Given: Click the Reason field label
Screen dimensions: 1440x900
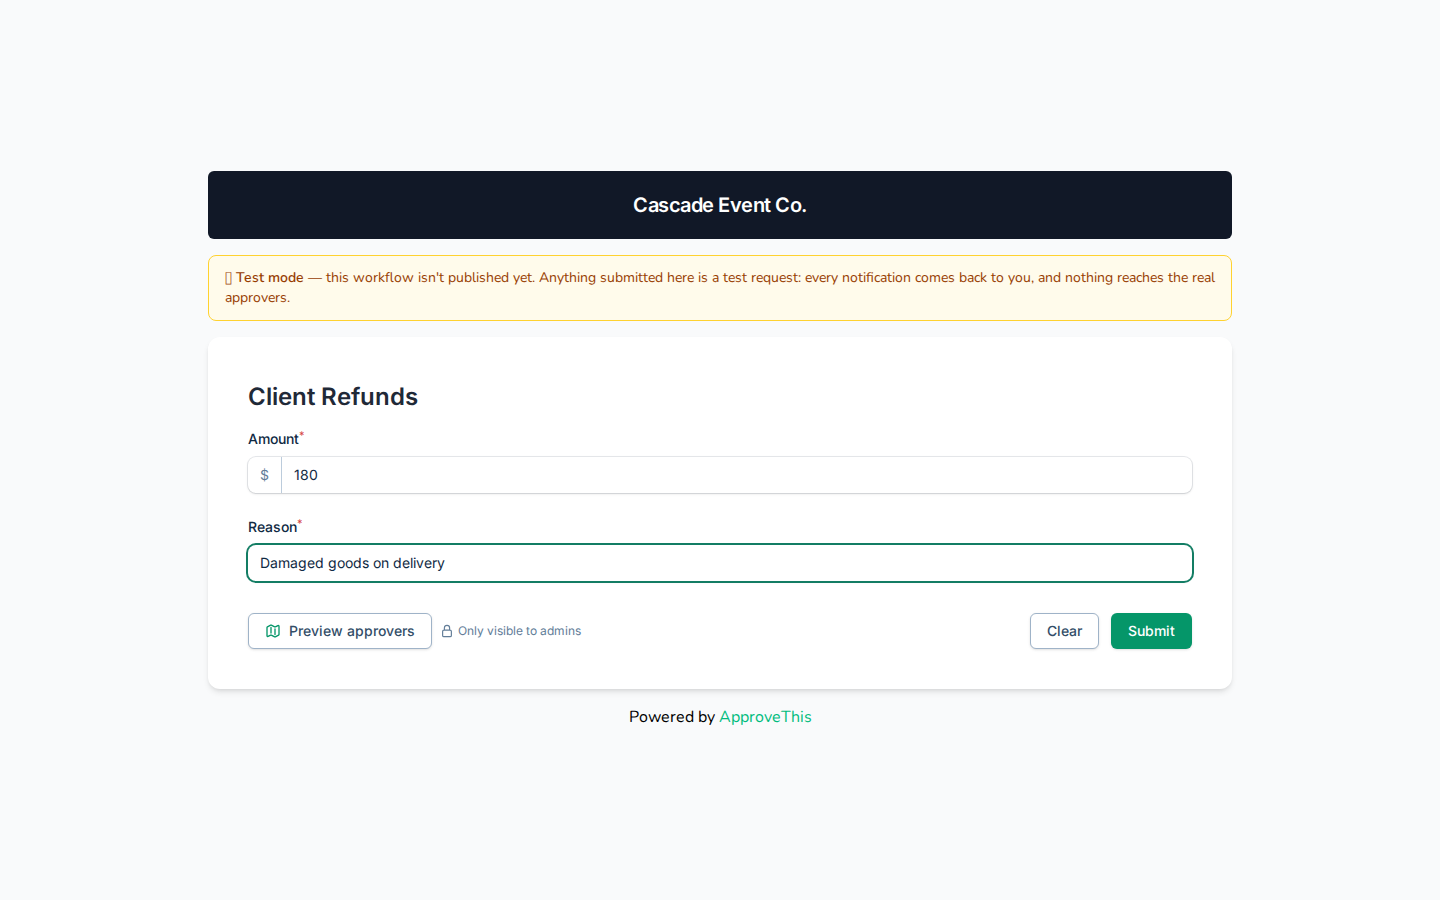Looking at the screenshot, I should click(272, 527).
